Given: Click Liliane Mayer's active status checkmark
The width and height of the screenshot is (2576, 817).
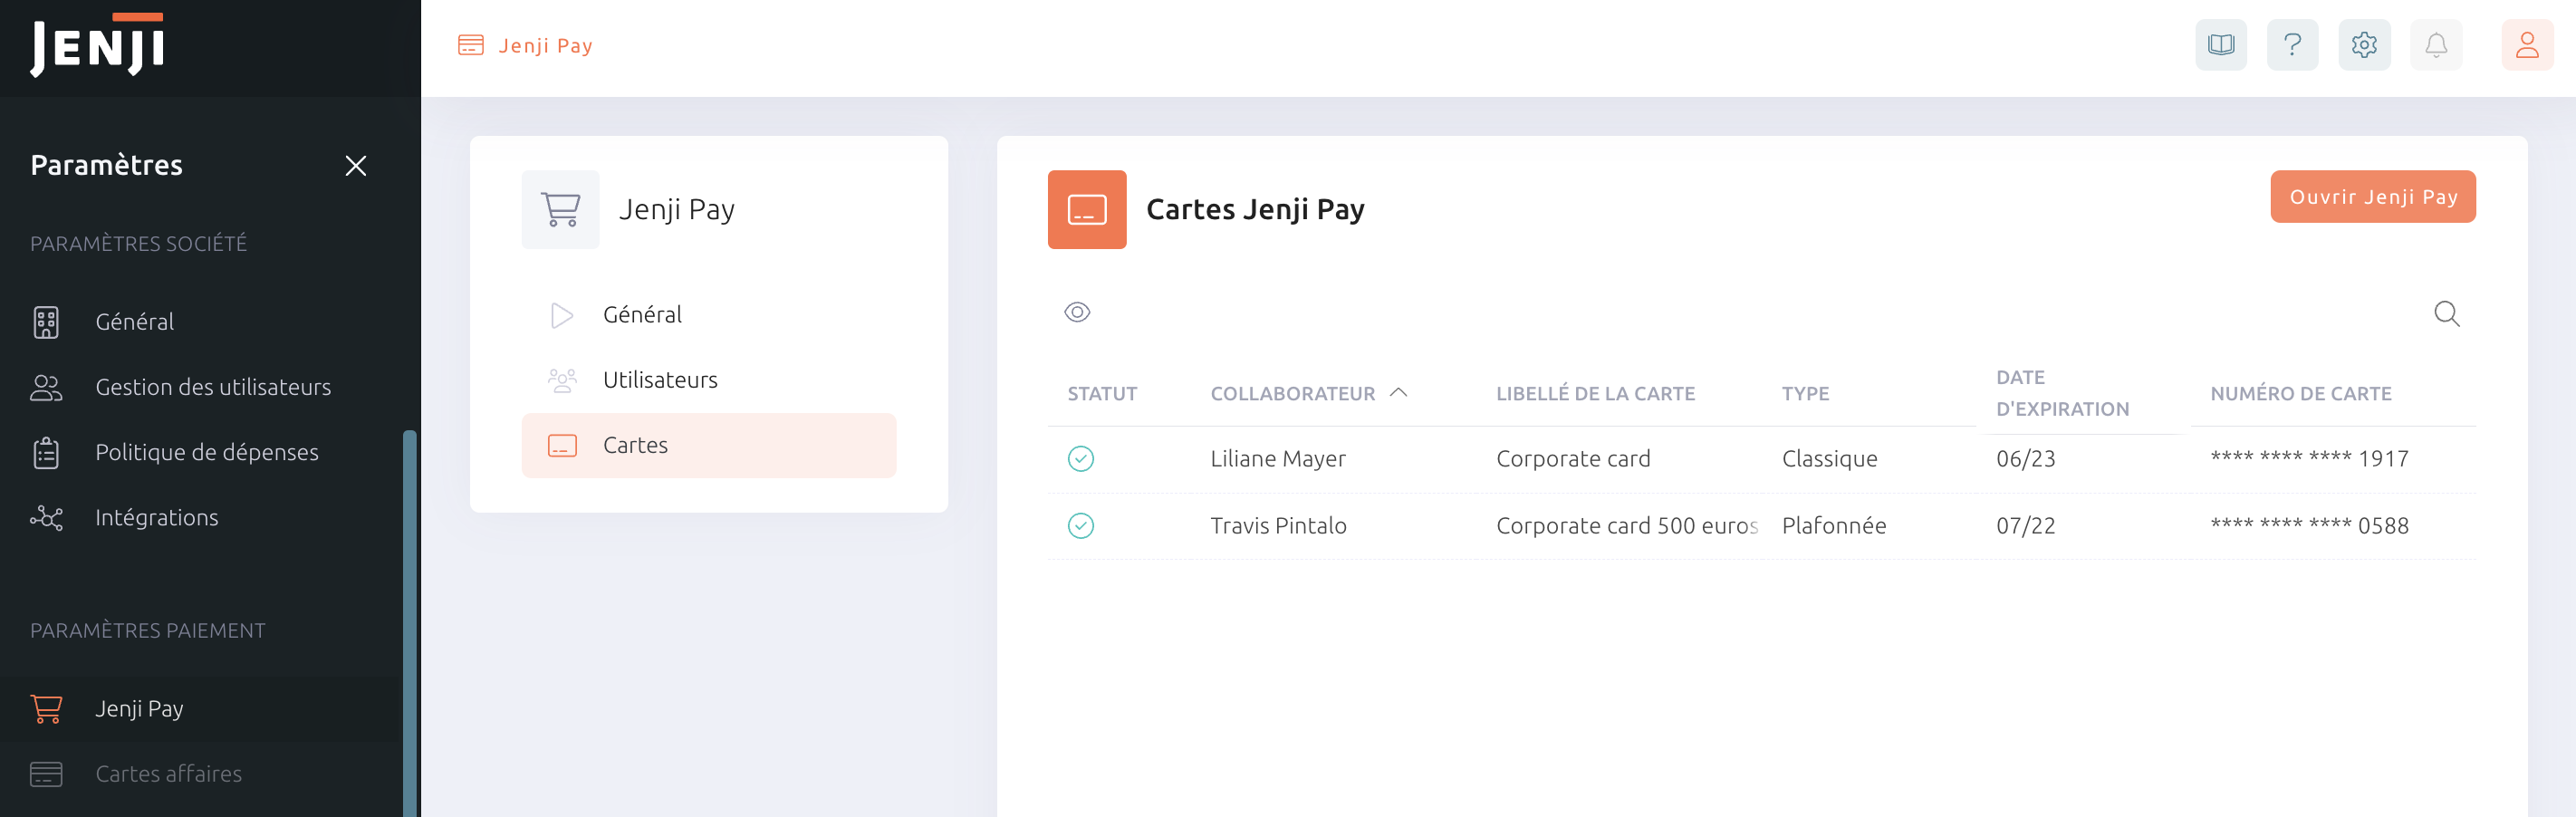Looking at the screenshot, I should pos(1080,459).
